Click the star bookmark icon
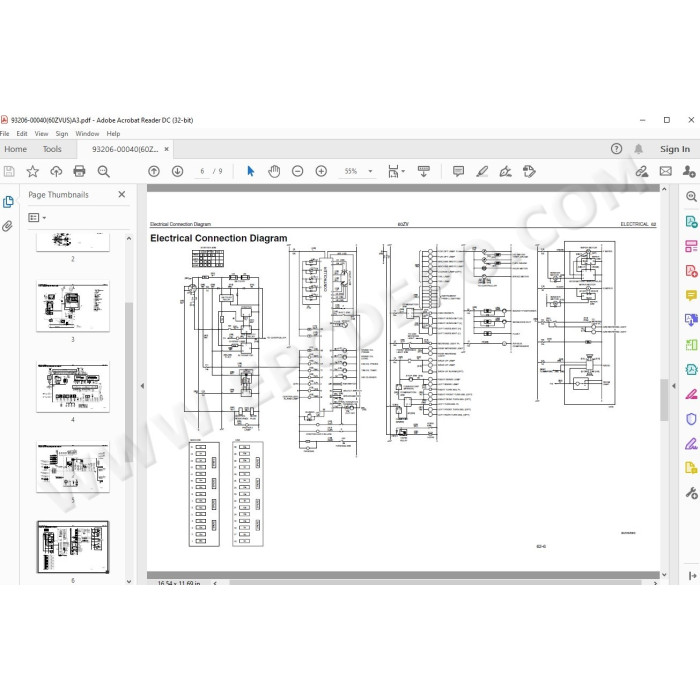 [x=33, y=171]
